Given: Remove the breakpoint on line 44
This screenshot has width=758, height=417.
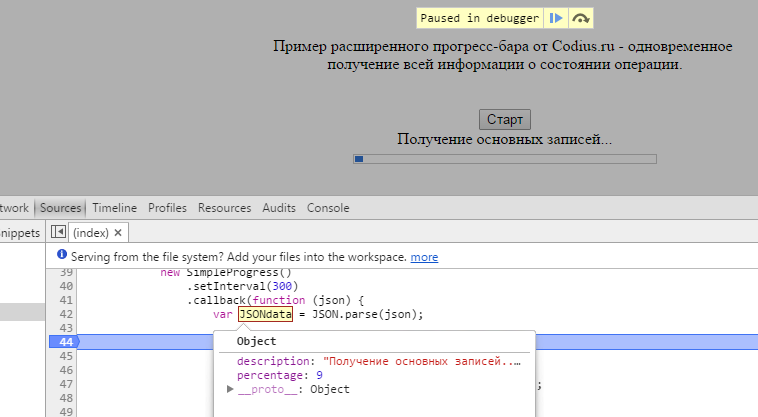Looking at the screenshot, I should [x=65, y=342].
